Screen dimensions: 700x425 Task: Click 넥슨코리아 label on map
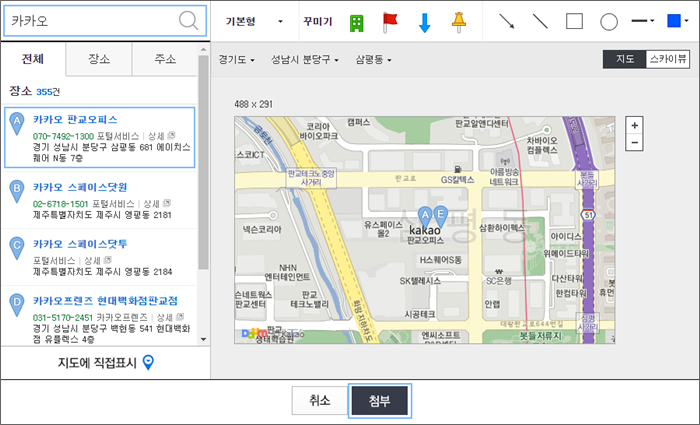pos(262,229)
